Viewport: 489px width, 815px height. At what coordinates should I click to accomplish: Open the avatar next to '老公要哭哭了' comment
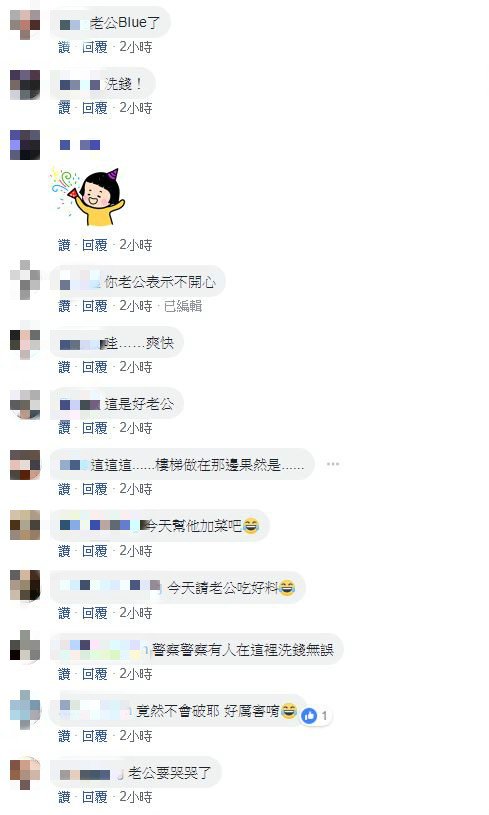(25, 773)
